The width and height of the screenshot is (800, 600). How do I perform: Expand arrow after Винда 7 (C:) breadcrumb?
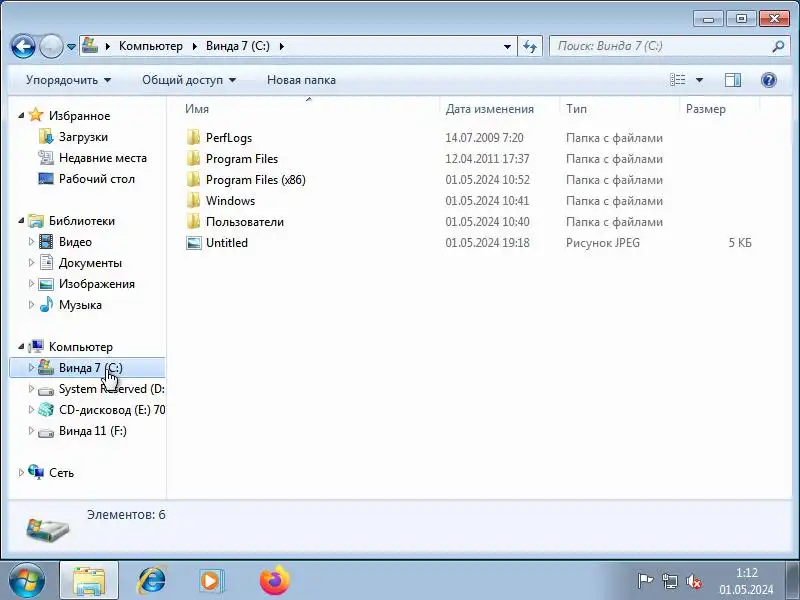point(282,46)
